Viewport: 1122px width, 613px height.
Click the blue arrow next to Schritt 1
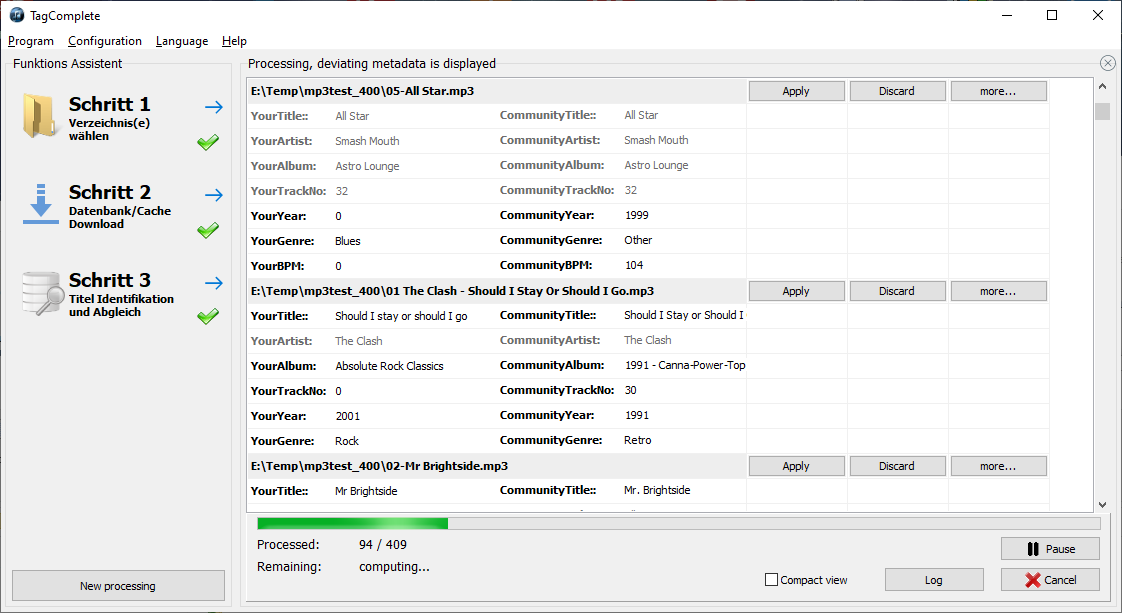tap(213, 107)
